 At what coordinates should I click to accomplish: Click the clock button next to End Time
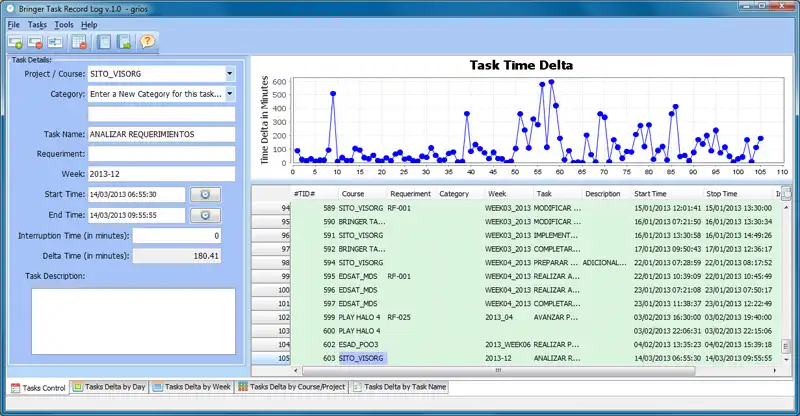click(205, 215)
